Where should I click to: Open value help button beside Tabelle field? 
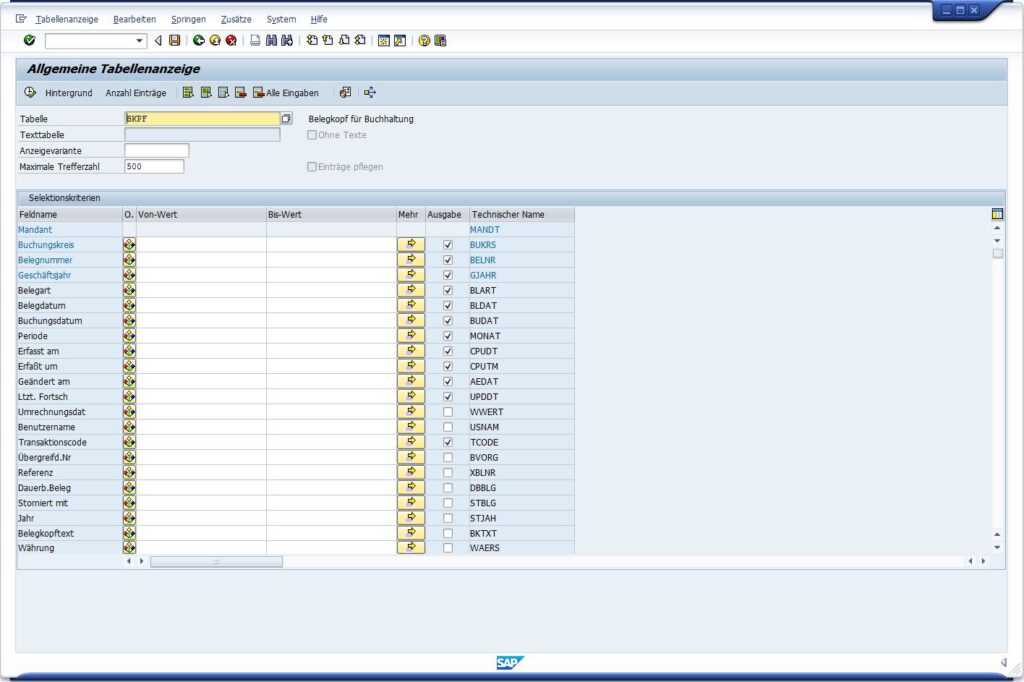[x=286, y=118]
